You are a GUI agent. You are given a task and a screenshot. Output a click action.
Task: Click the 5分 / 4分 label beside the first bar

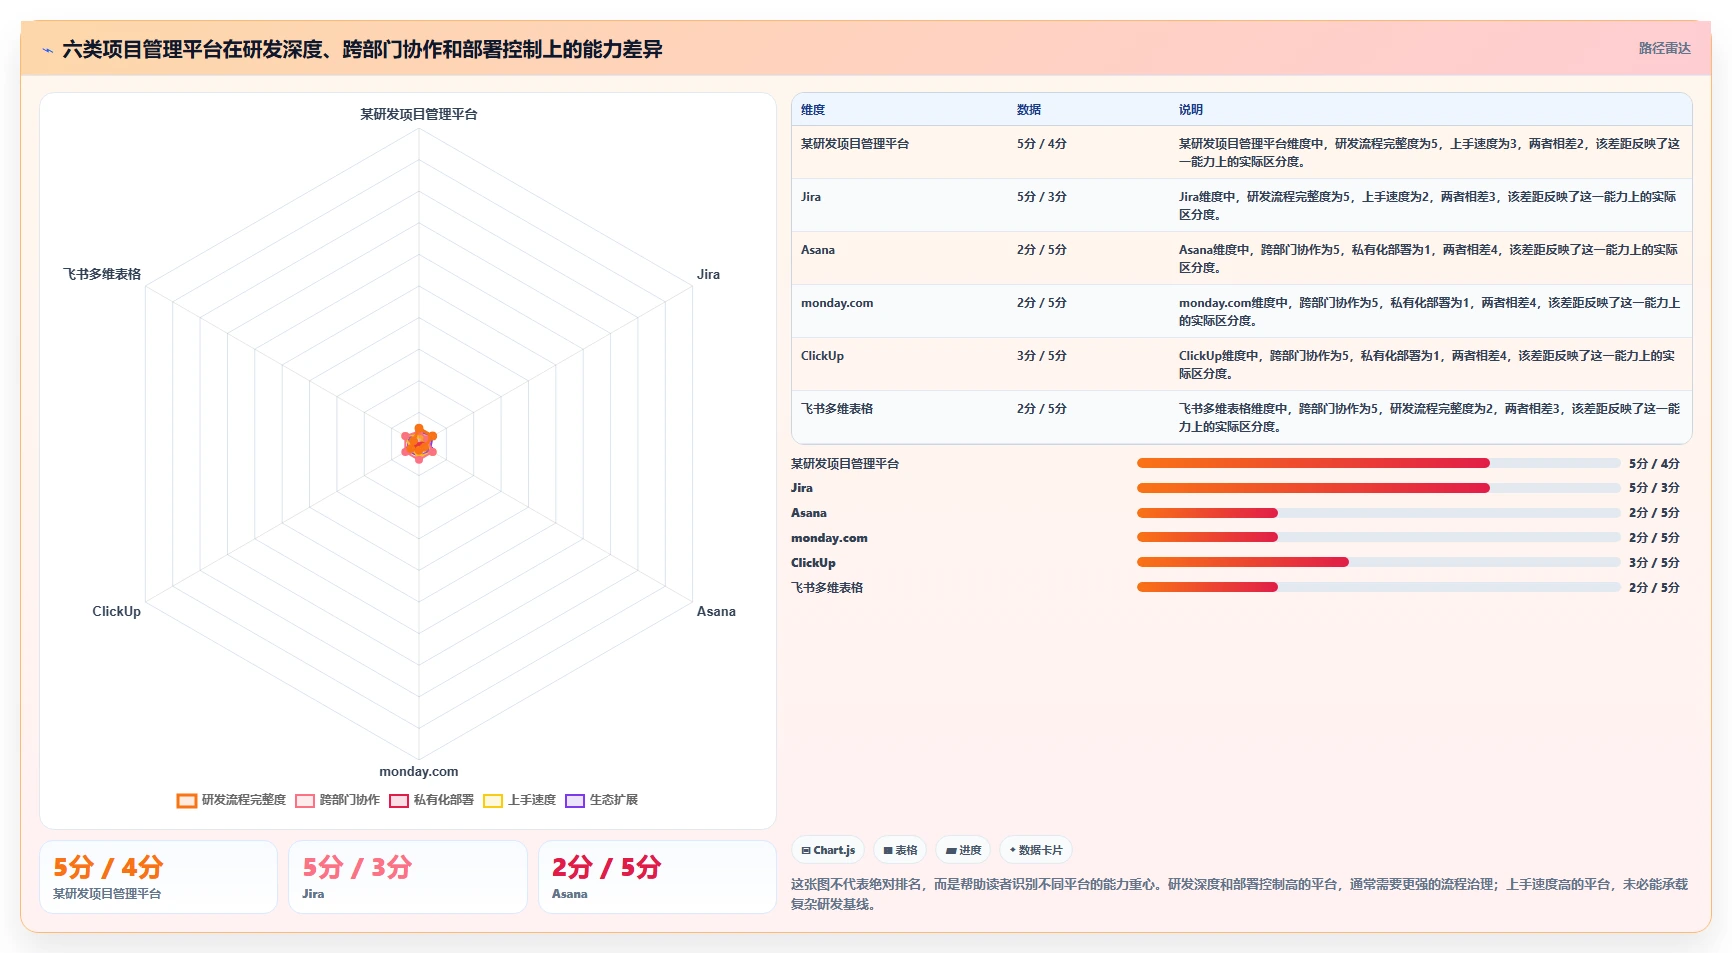(x=1654, y=463)
